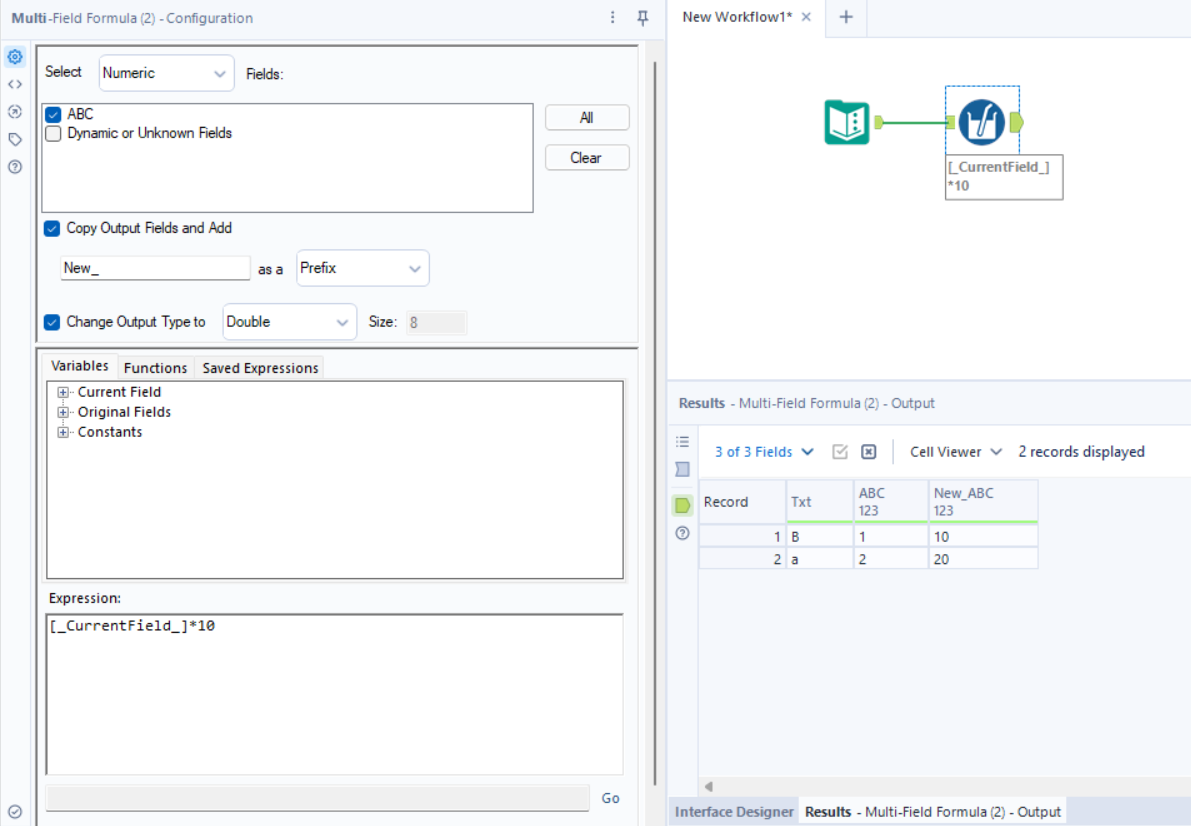Disable Copy Output Fields and Add
Screen dimensions: 1191x826
(52, 228)
